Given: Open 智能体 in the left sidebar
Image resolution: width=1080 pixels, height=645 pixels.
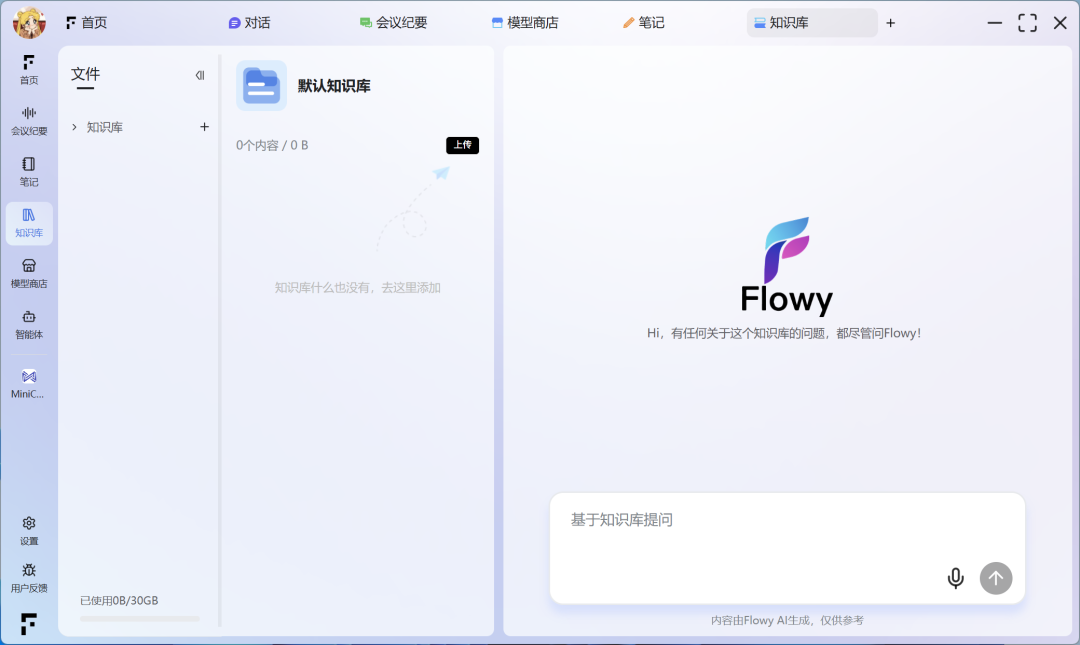Looking at the screenshot, I should pyautogui.click(x=29, y=324).
